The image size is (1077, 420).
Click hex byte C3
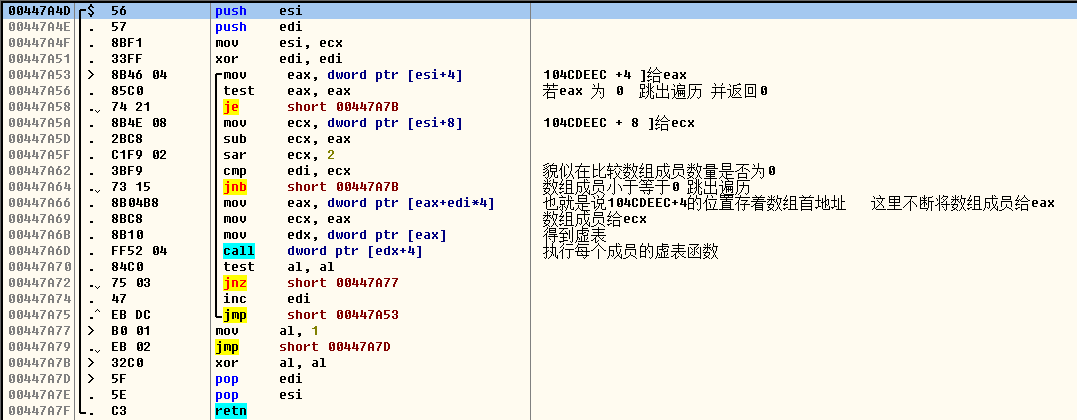point(118,410)
